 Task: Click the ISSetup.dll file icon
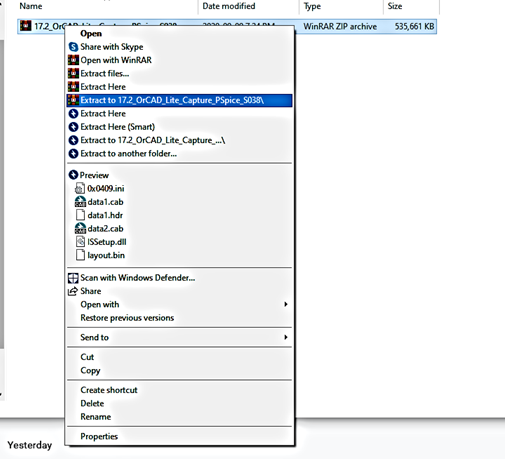(80, 242)
